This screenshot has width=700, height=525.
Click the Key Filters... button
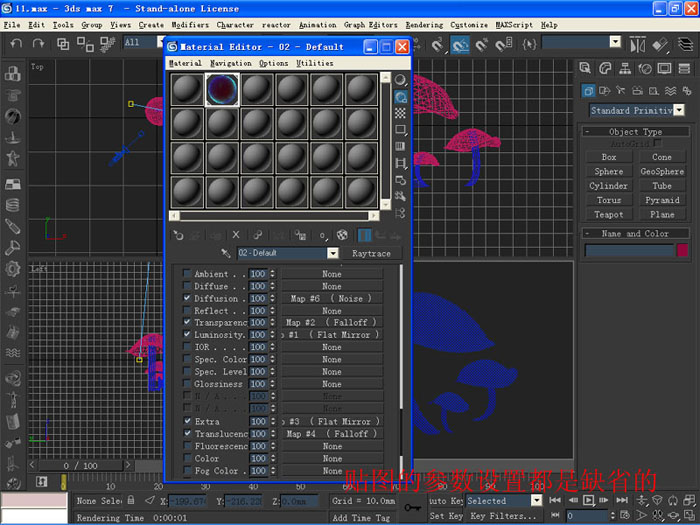(x=503, y=516)
